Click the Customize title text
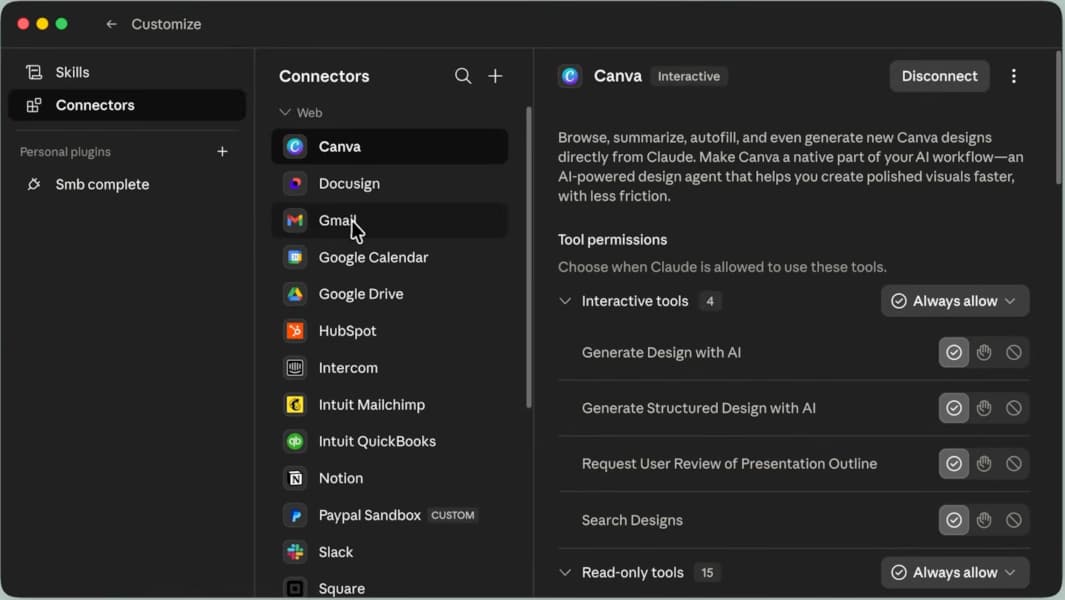 [166, 24]
